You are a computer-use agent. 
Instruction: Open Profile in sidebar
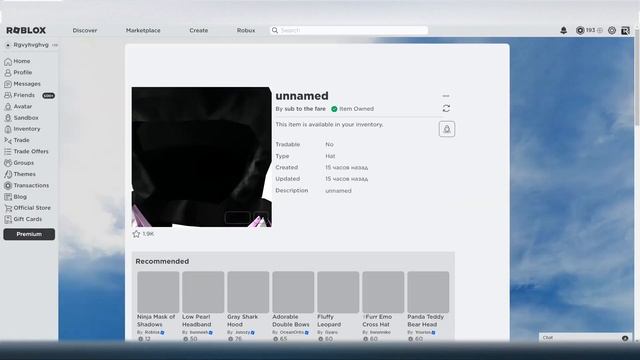18,73
